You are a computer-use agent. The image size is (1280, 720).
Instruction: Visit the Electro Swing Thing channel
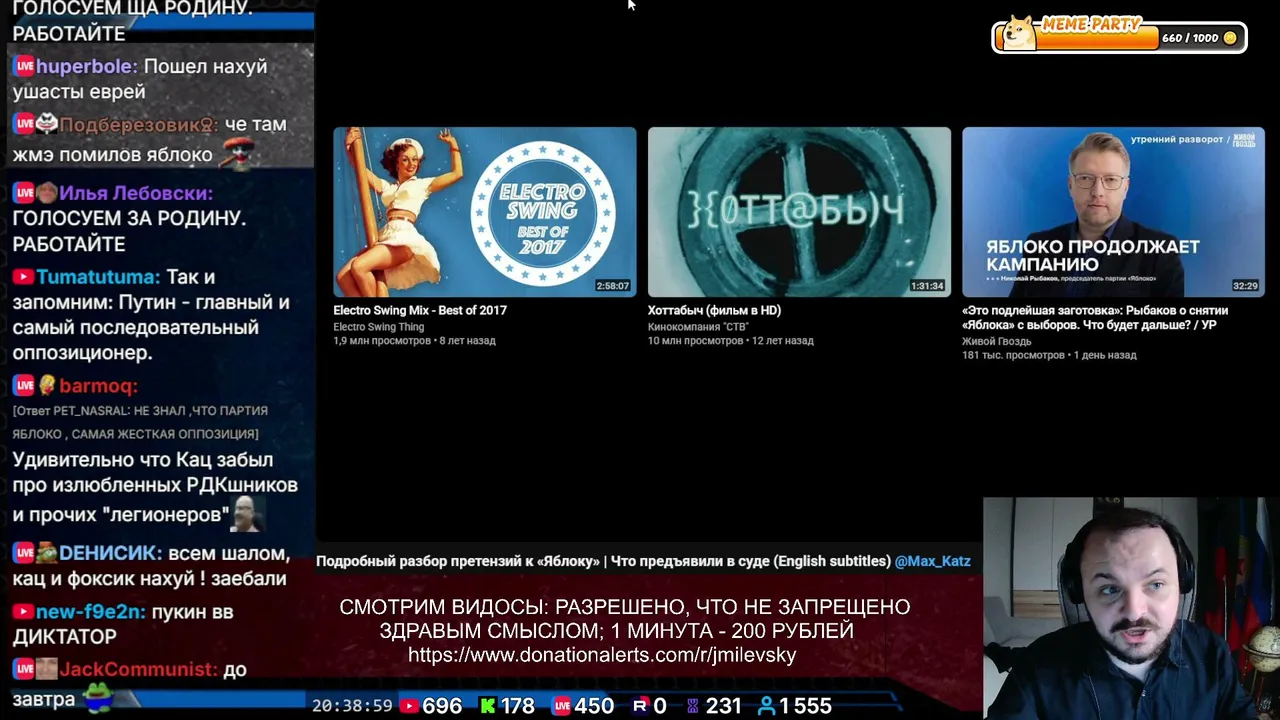click(x=379, y=327)
